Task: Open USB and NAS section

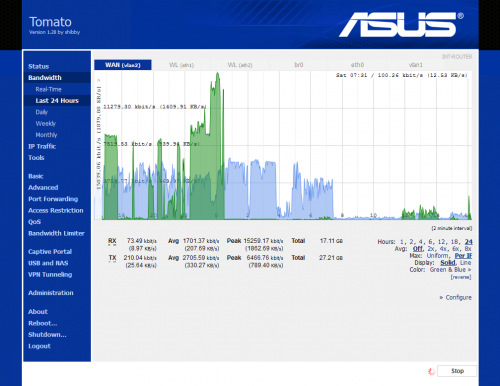Action: [48, 263]
